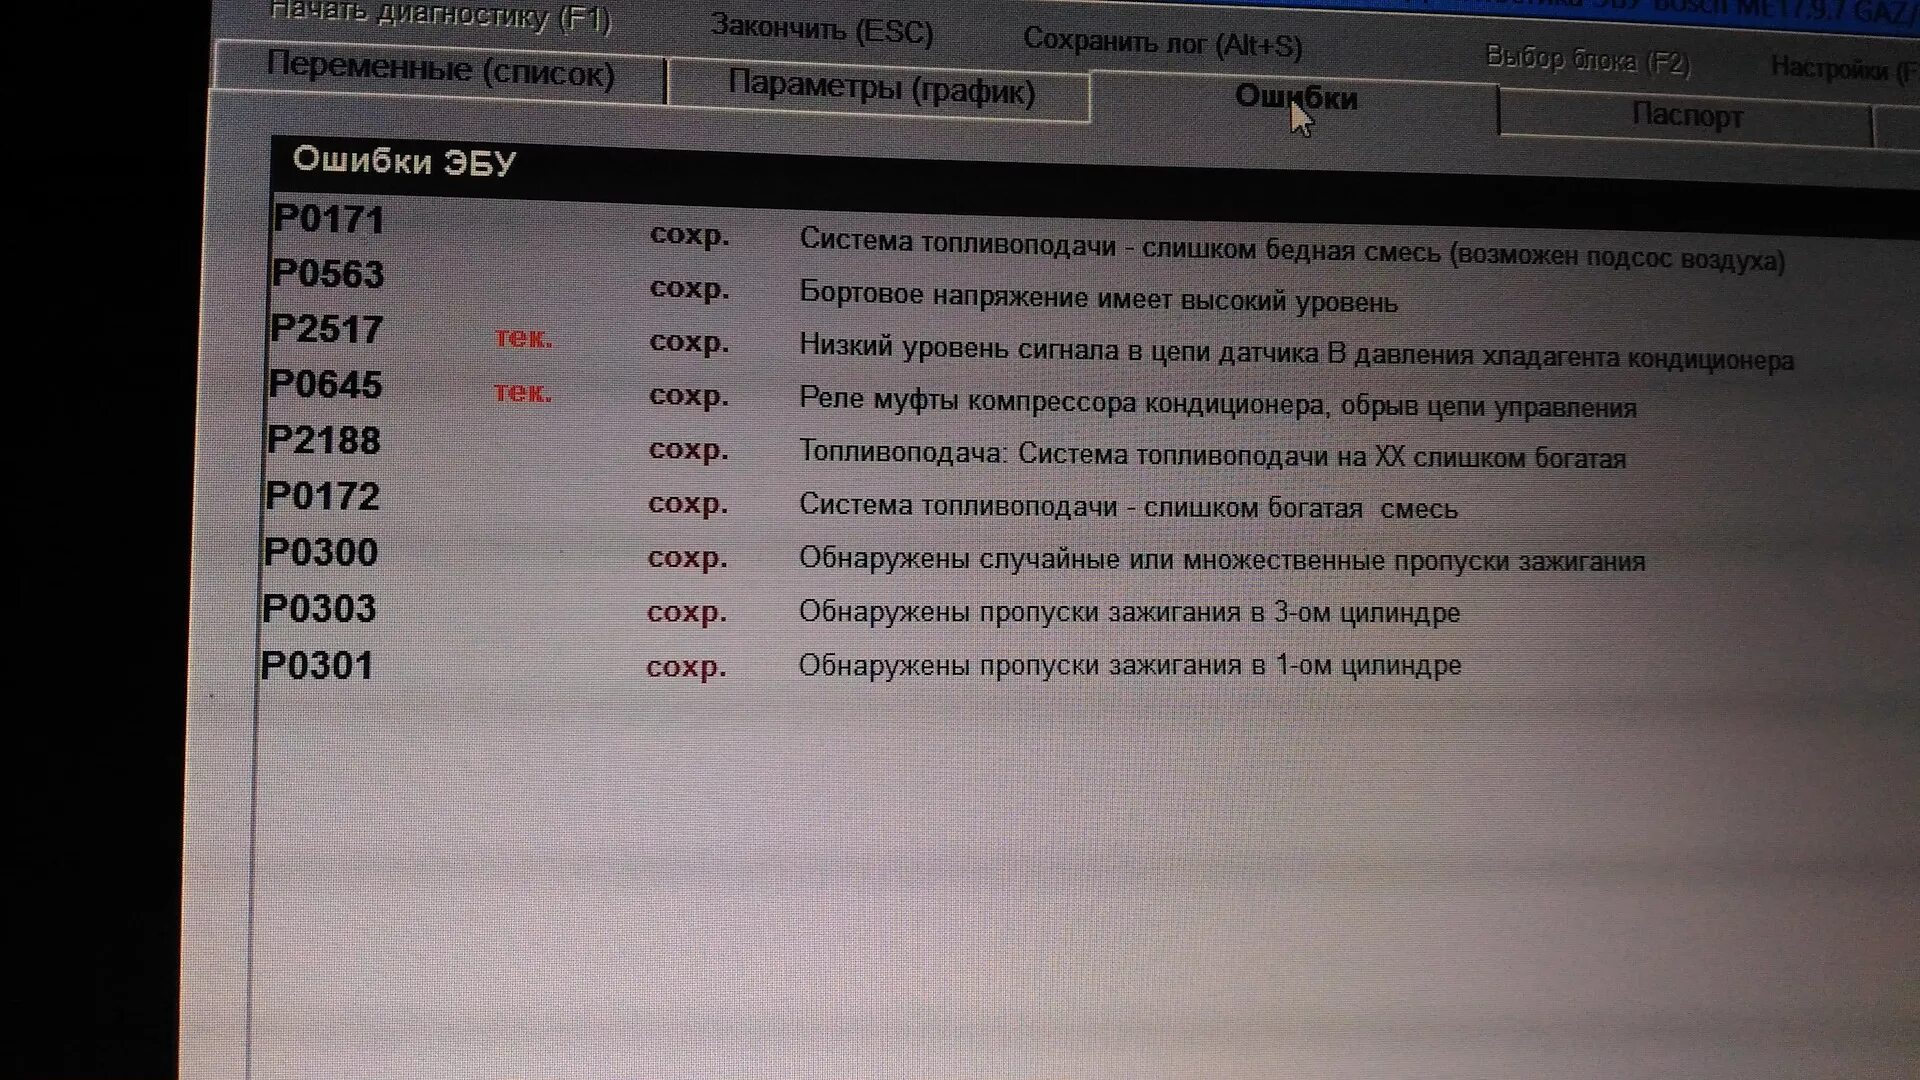1920x1080 pixels.
Task: Open Выбор блока (F2)
Action: [x=1588, y=60]
